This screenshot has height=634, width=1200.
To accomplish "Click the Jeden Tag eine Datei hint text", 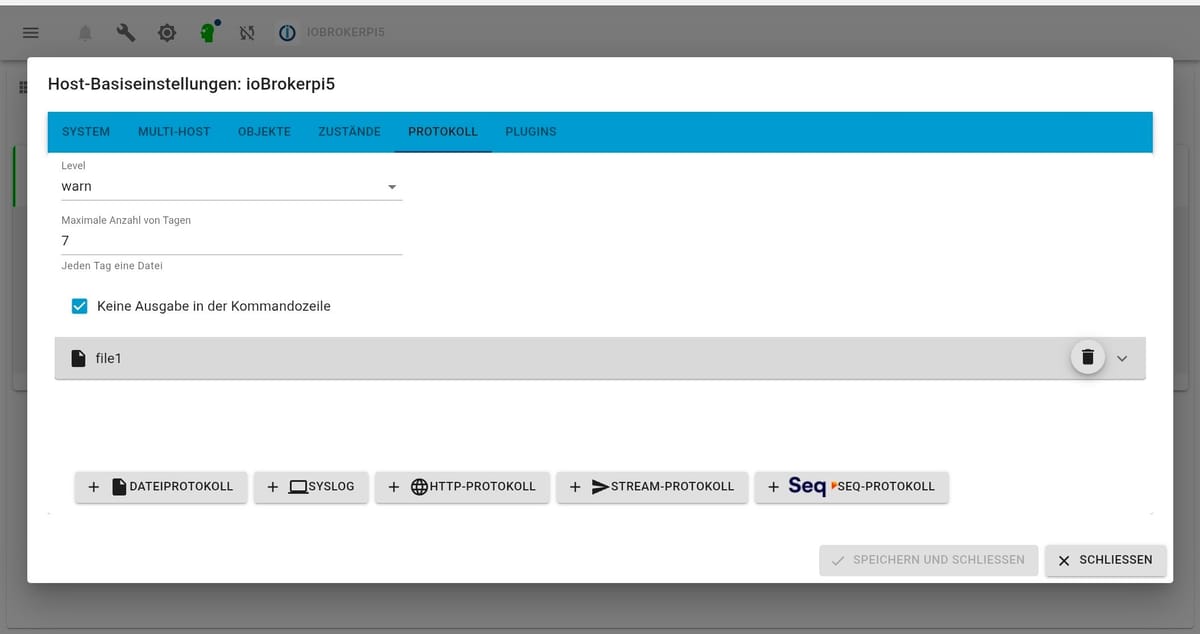I will point(112,266).
